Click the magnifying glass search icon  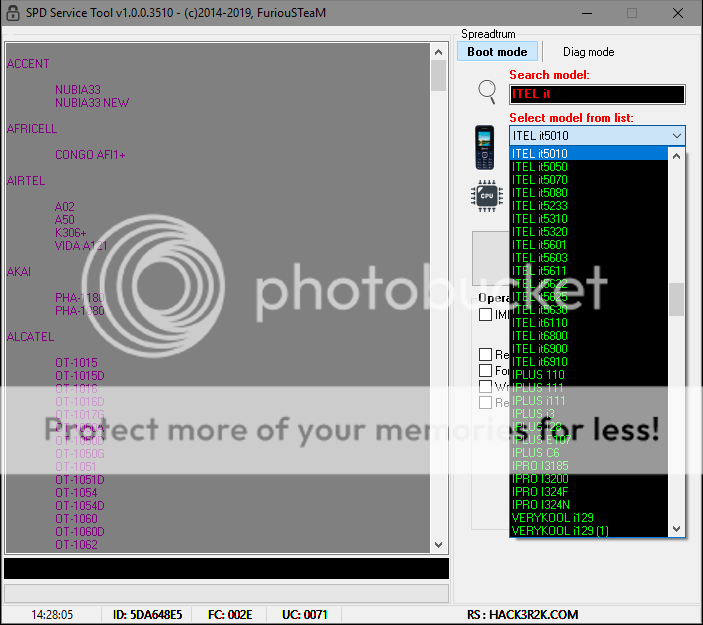(x=487, y=91)
